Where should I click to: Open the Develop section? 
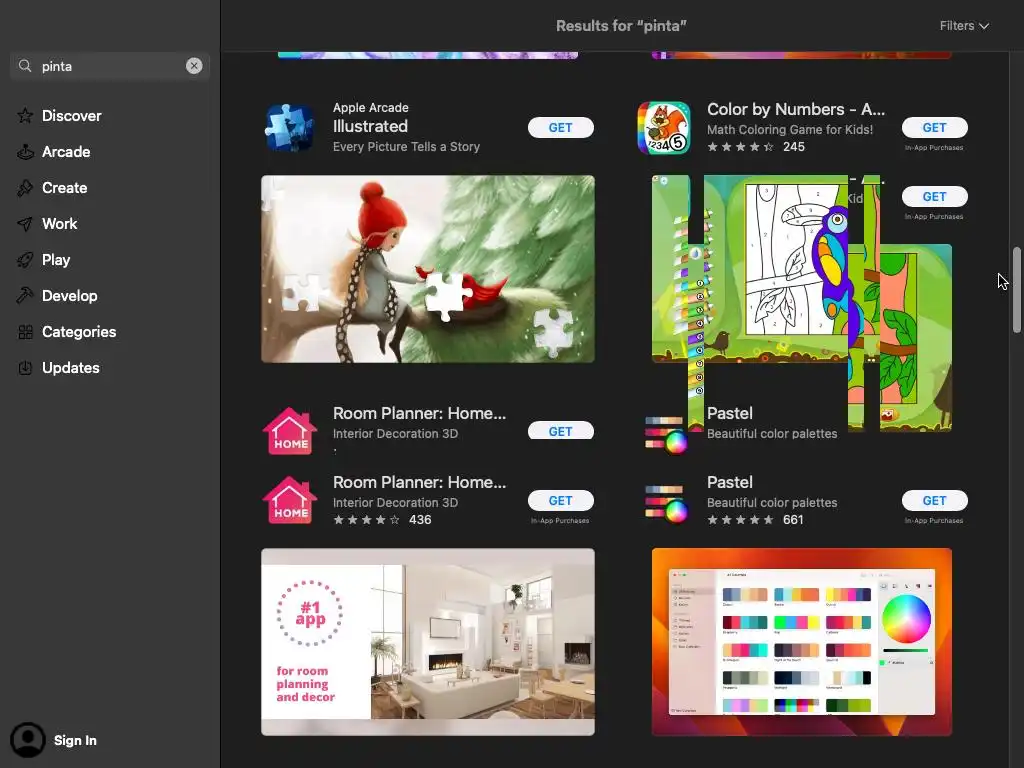[69, 295]
